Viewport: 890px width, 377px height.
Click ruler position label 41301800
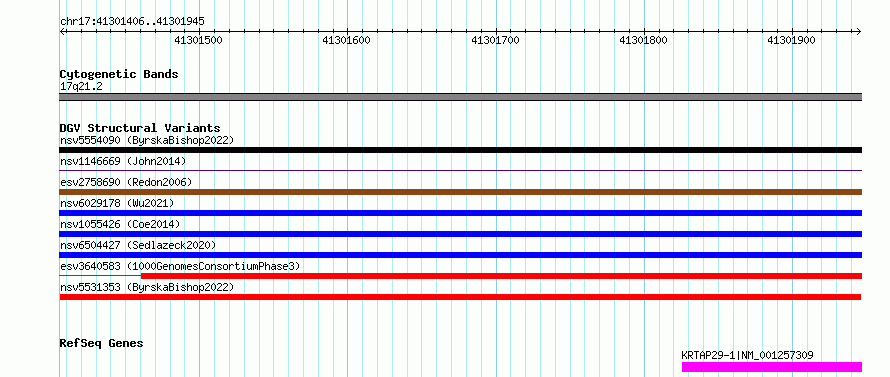click(643, 40)
